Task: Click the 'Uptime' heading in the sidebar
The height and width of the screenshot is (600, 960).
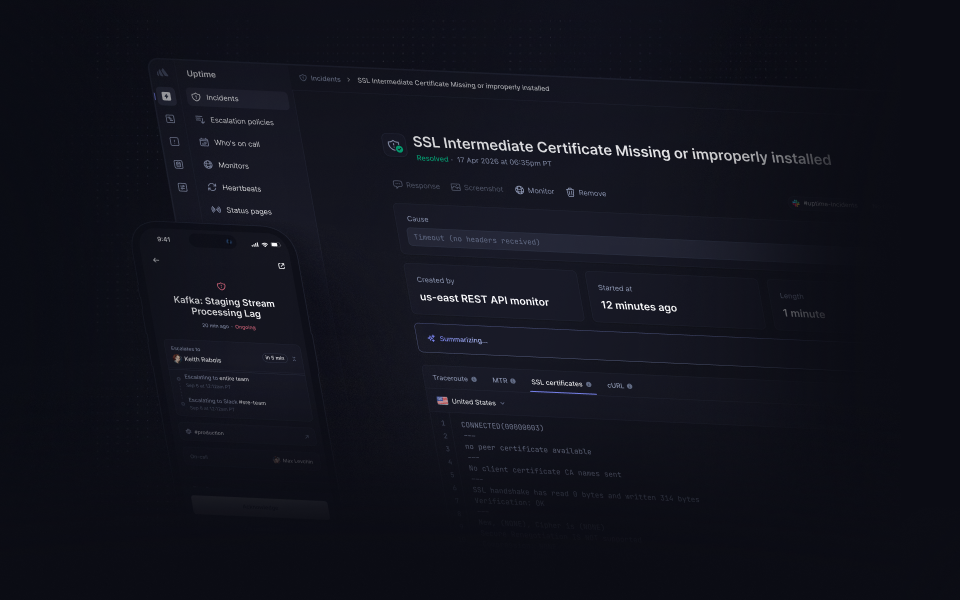Action: [x=201, y=74]
